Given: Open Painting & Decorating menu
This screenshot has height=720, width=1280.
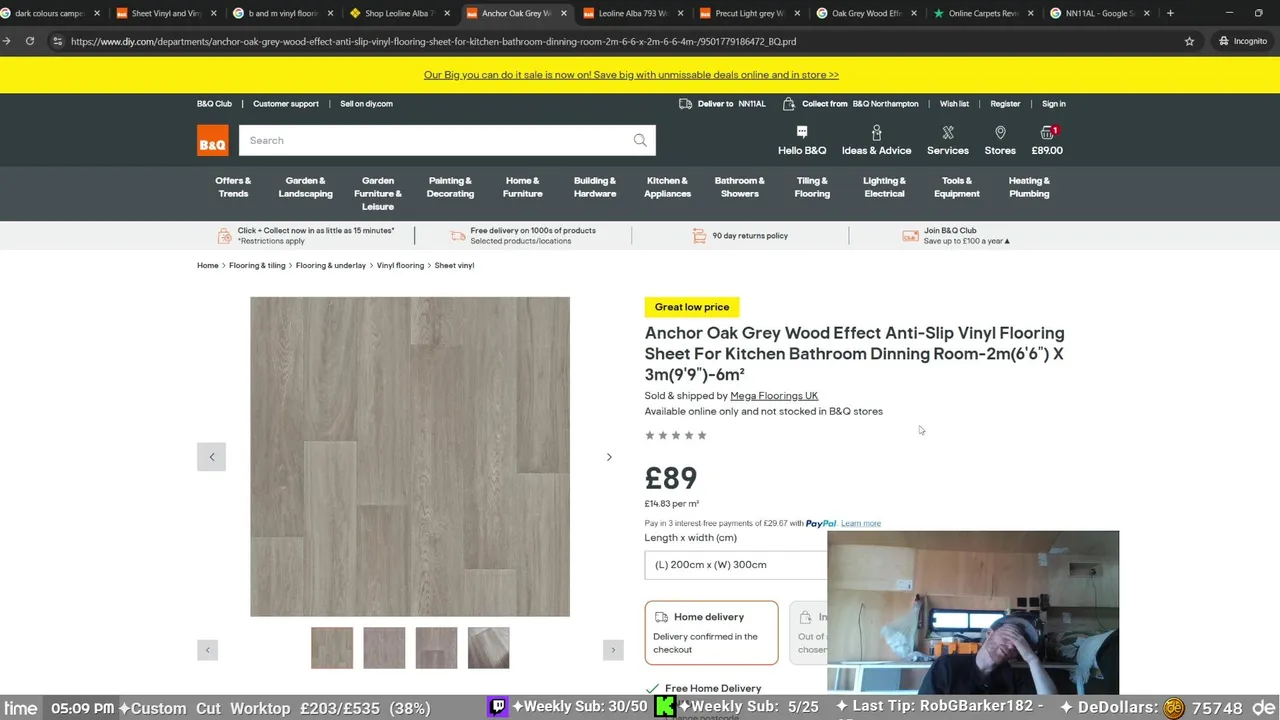Looking at the screenshot, I should click(x=450, y=187).
